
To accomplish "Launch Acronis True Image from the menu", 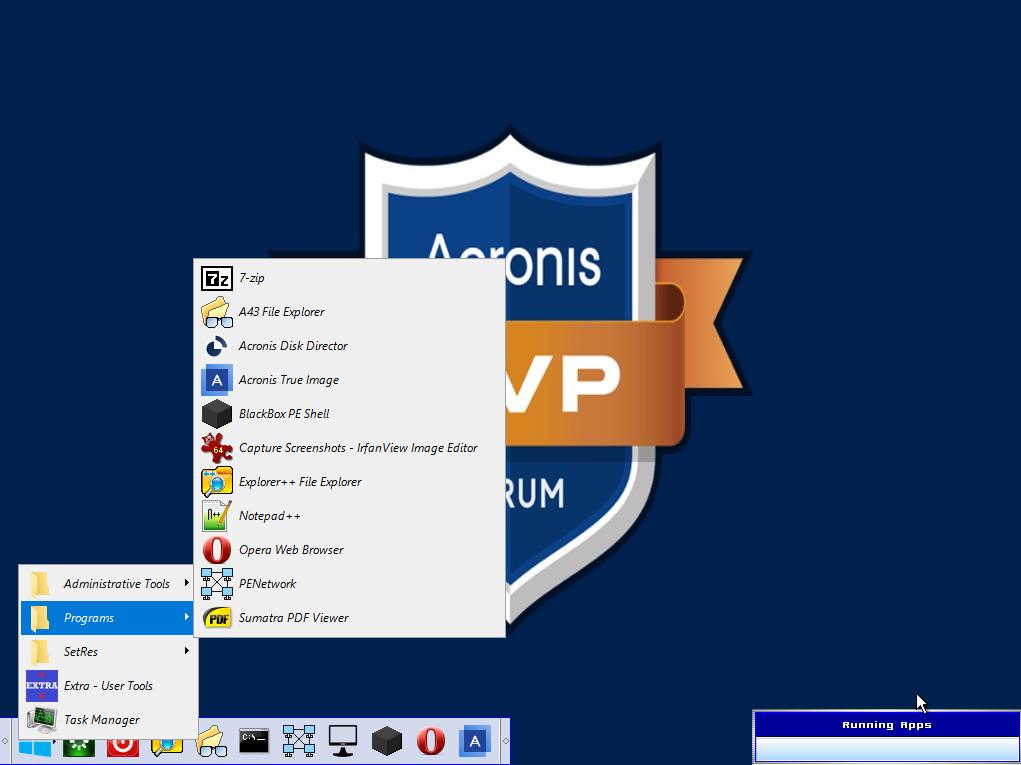I will [288, 380].
